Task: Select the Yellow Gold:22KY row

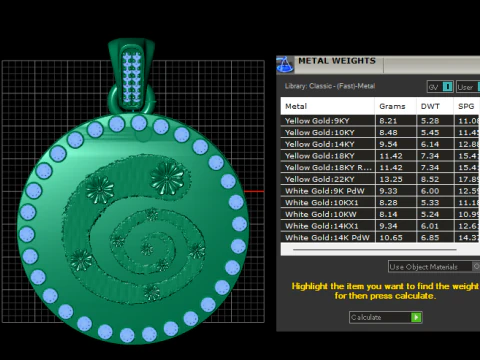Action: [380, 179]
